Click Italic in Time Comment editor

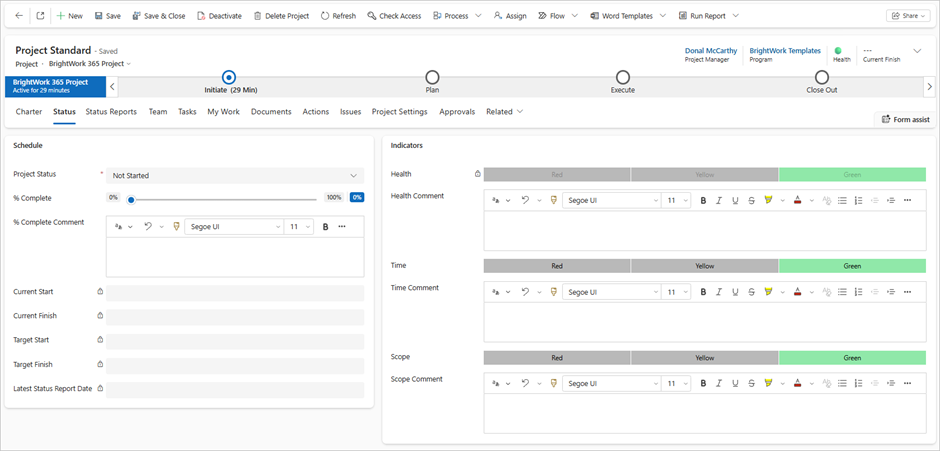pyautogui.click(x=719, y=292)
